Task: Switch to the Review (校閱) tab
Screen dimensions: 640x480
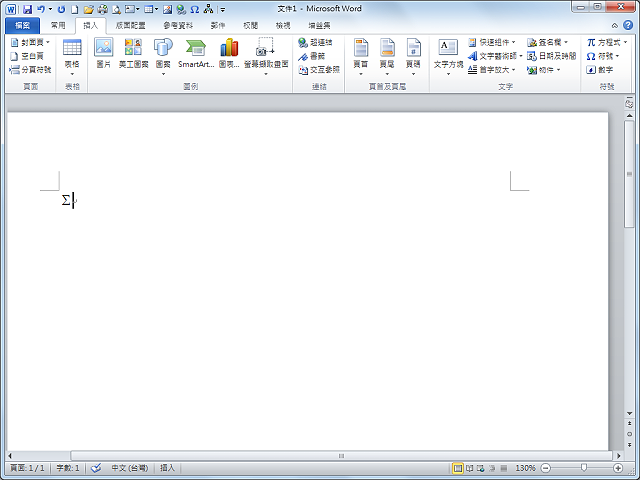Action: [x=251, y=26]
